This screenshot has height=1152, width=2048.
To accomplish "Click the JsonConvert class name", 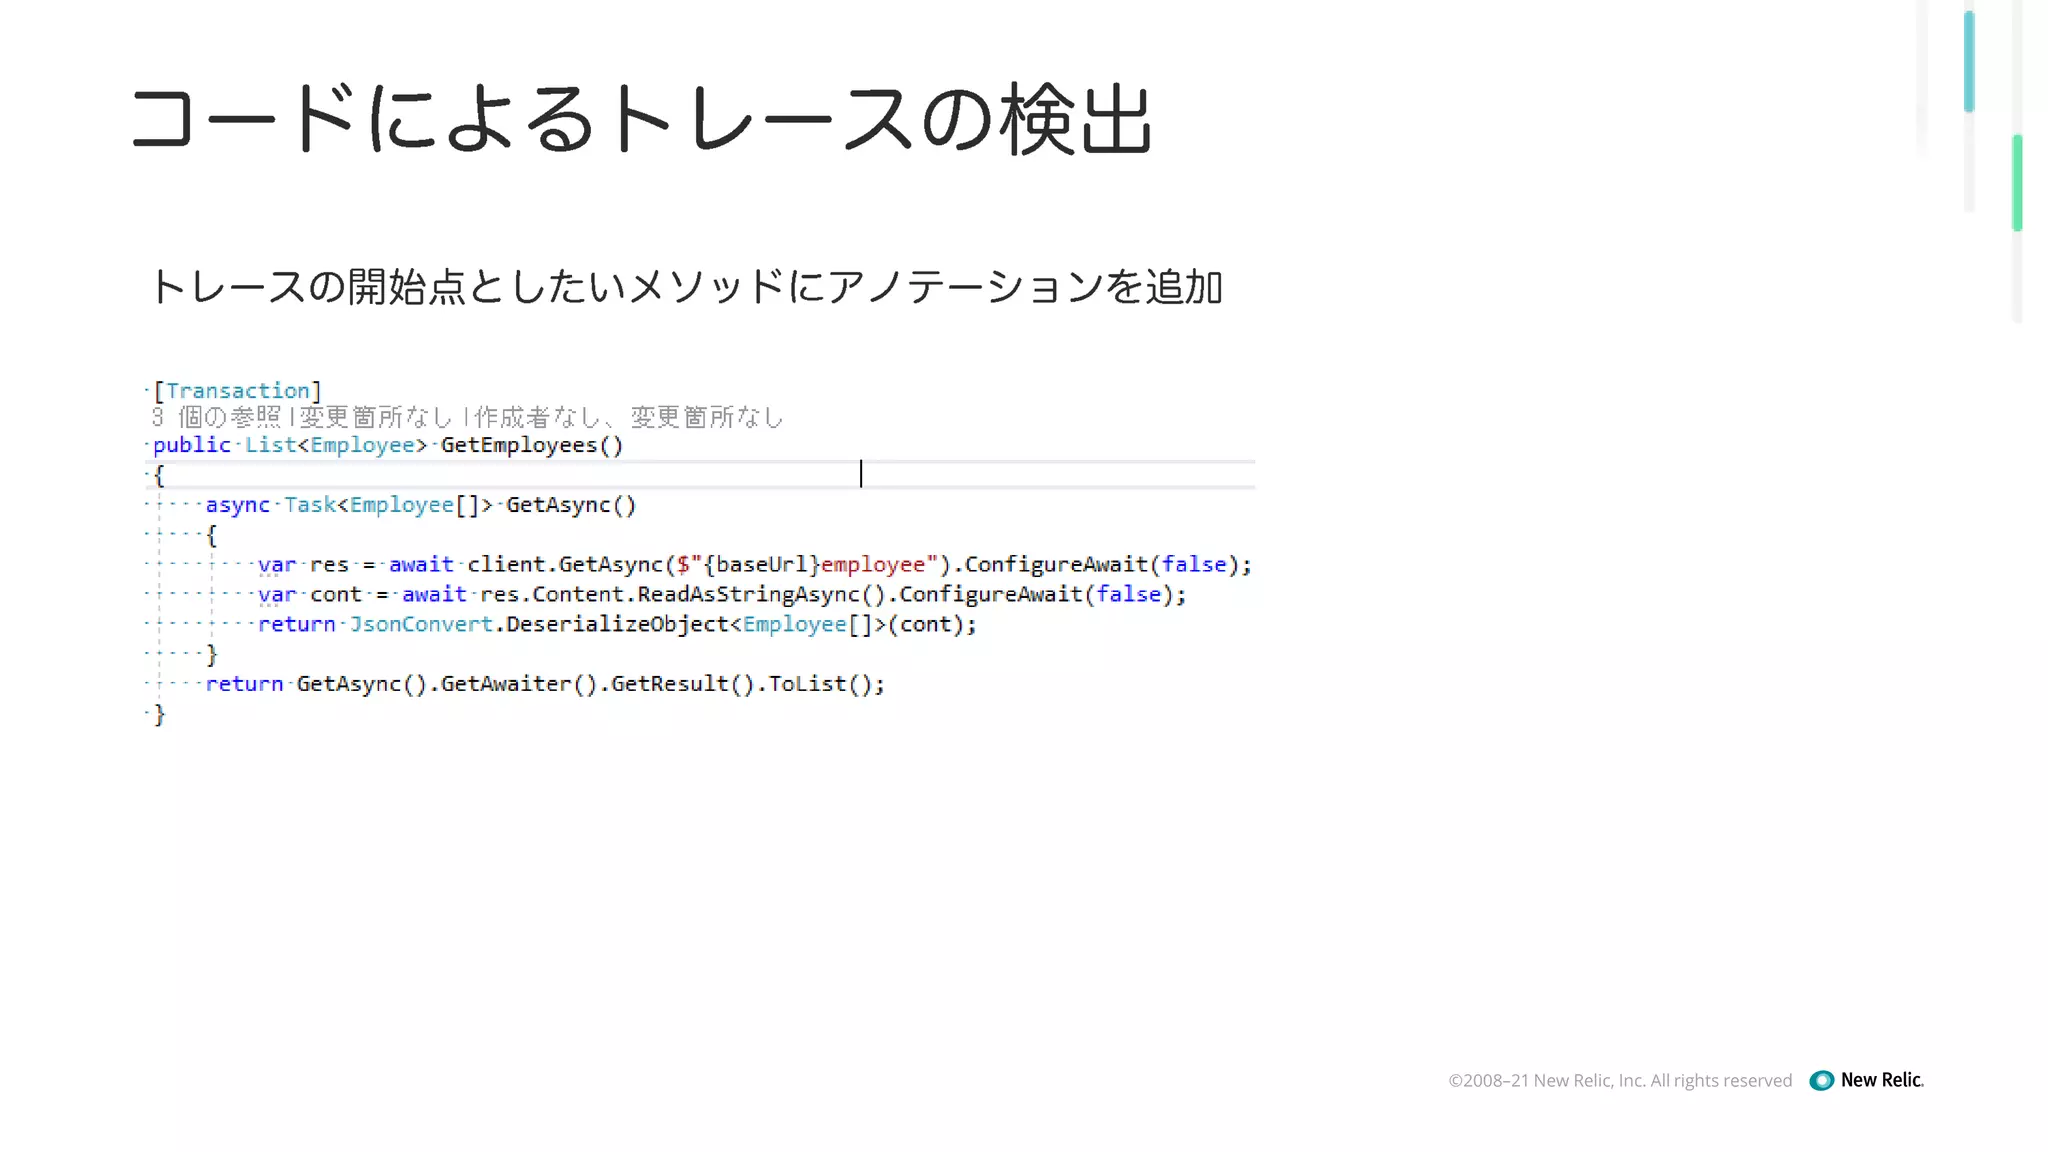I will coord(420,625).
